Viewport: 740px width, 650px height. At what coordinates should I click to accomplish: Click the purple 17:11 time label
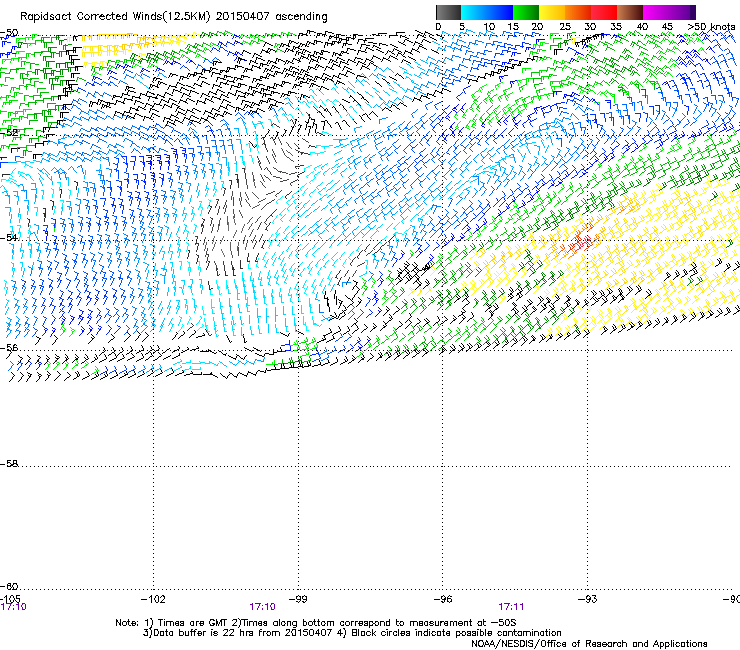(x=511, y=607)
